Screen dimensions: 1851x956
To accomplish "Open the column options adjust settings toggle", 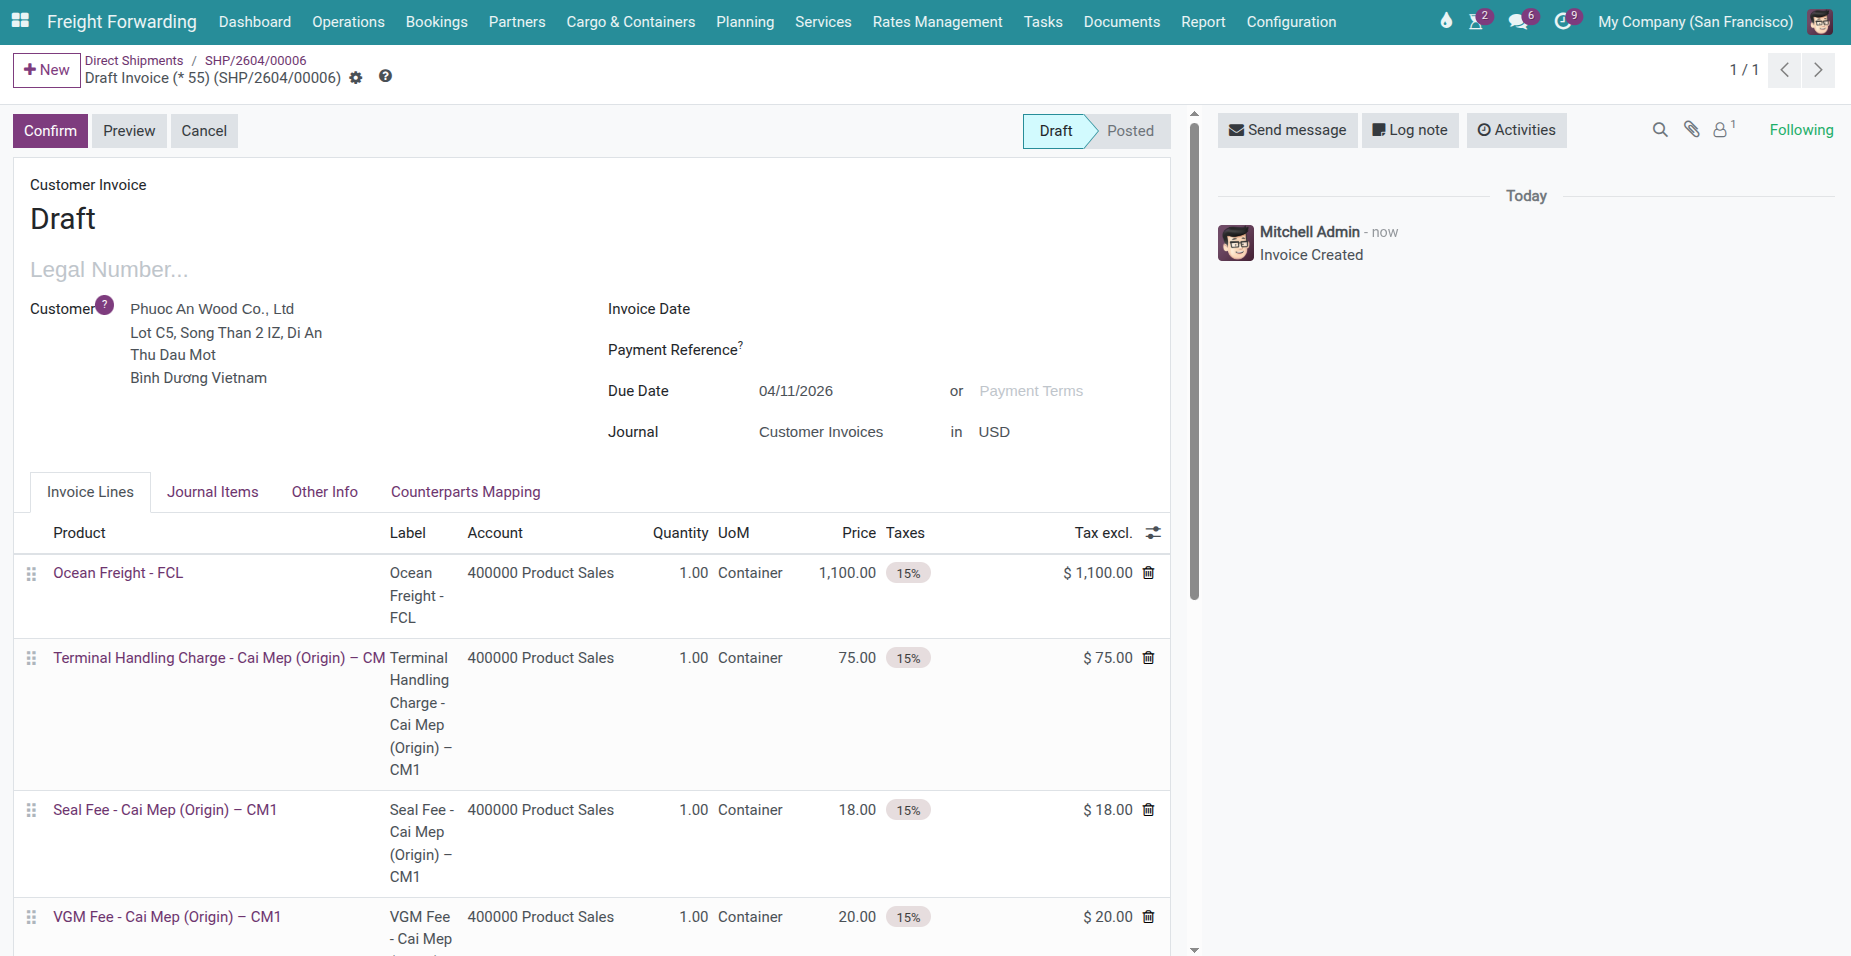I will click(x=1153, y=533).
